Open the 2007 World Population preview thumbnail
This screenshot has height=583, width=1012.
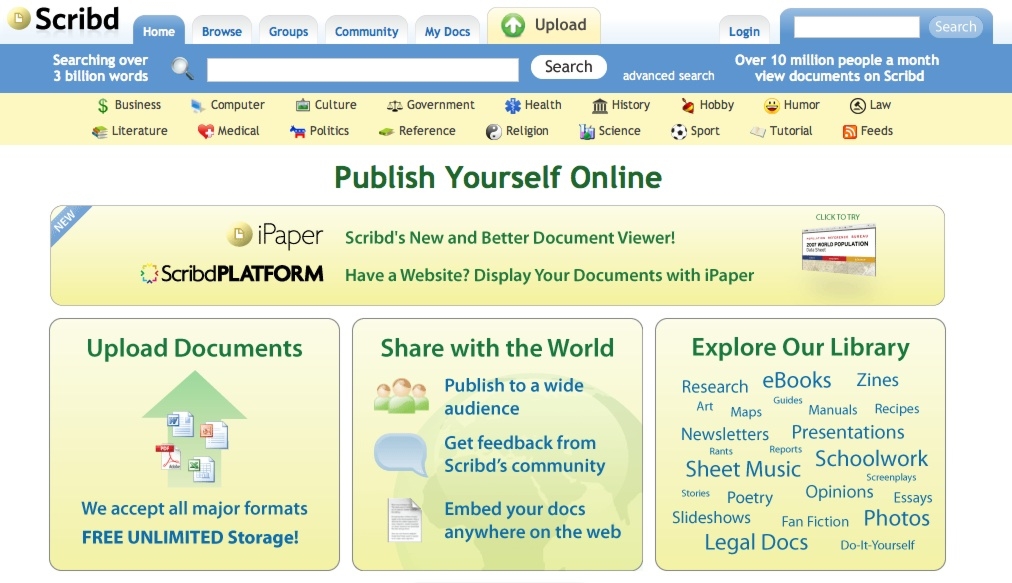(838, 251)
